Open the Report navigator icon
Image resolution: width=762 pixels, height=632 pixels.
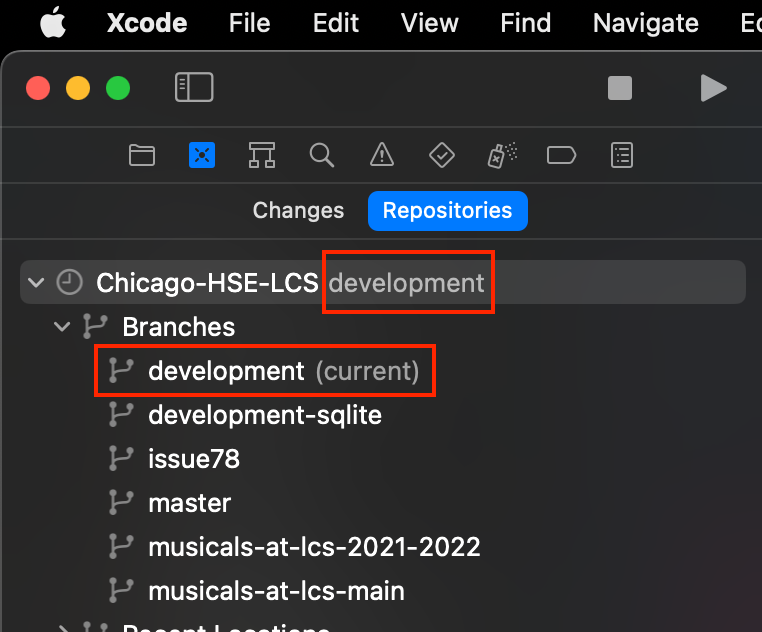click(622, 155)
